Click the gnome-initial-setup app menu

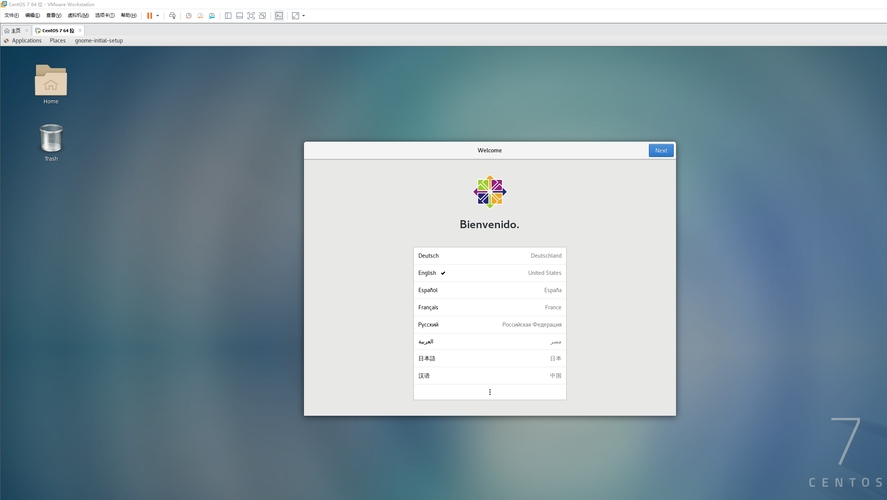coord(98,41)
